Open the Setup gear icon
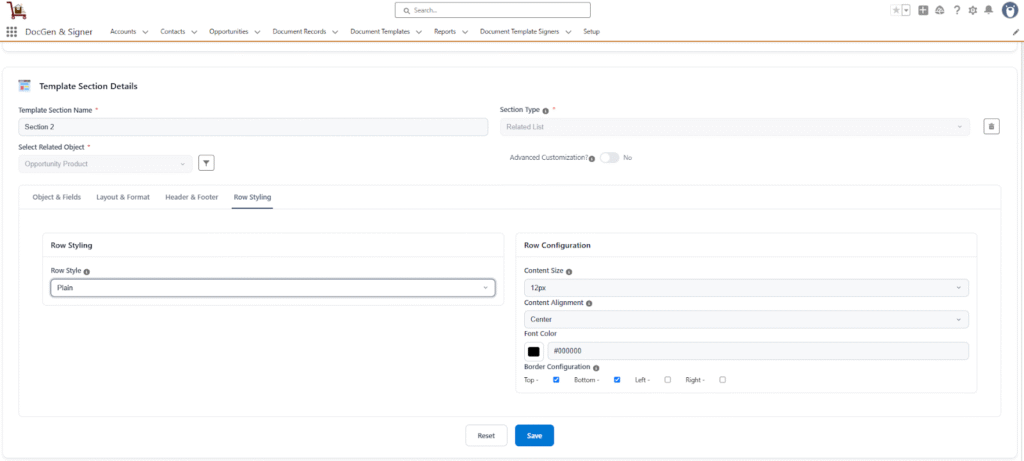The image size is (1024, 461). point(972,10)
